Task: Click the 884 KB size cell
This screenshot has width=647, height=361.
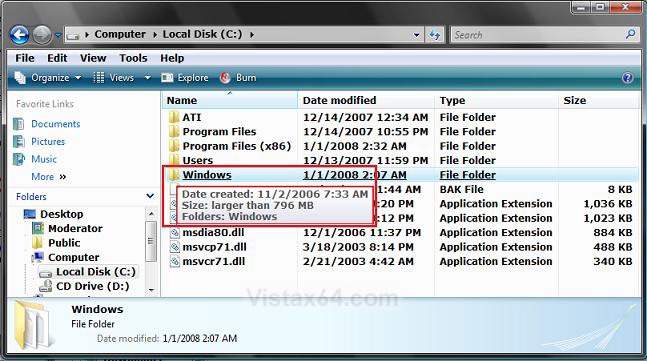Action: (613, 233)
